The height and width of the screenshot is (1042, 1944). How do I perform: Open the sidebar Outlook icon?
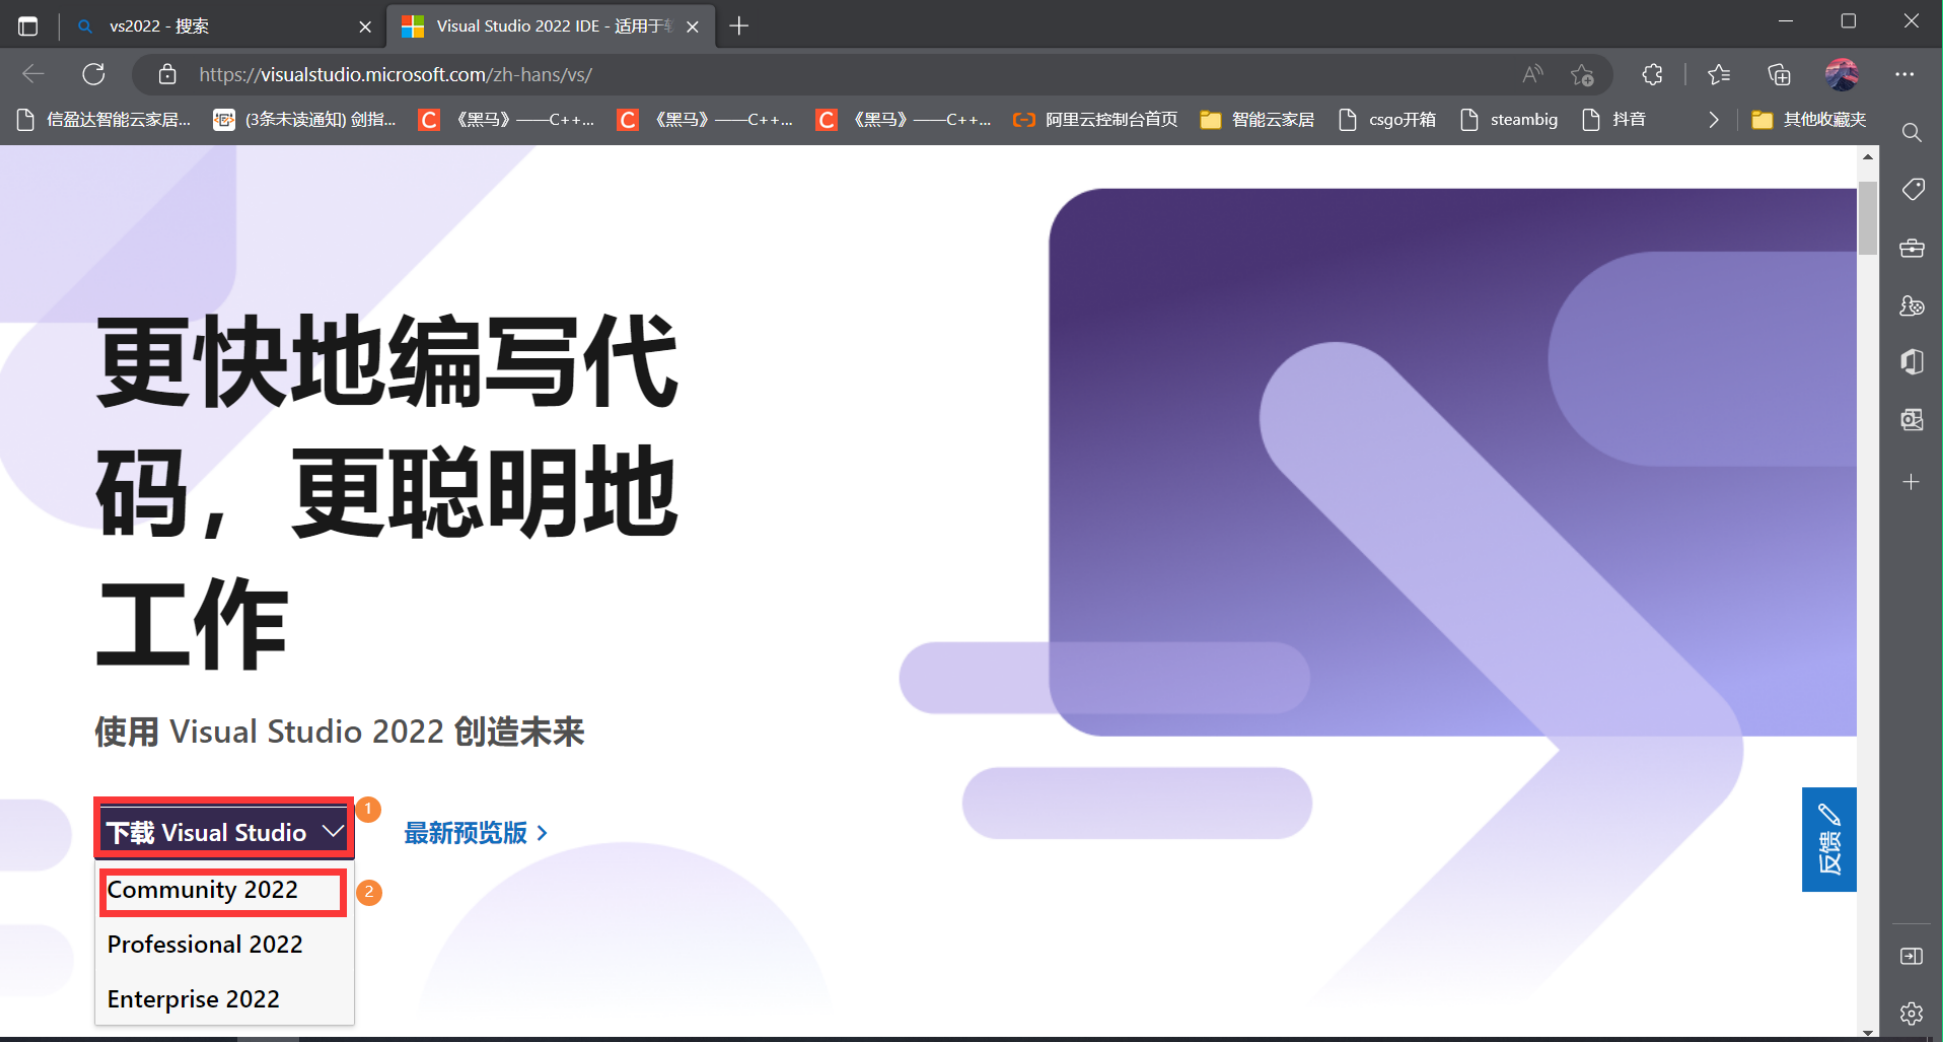pyautogui.click(x=1912, y=420)
